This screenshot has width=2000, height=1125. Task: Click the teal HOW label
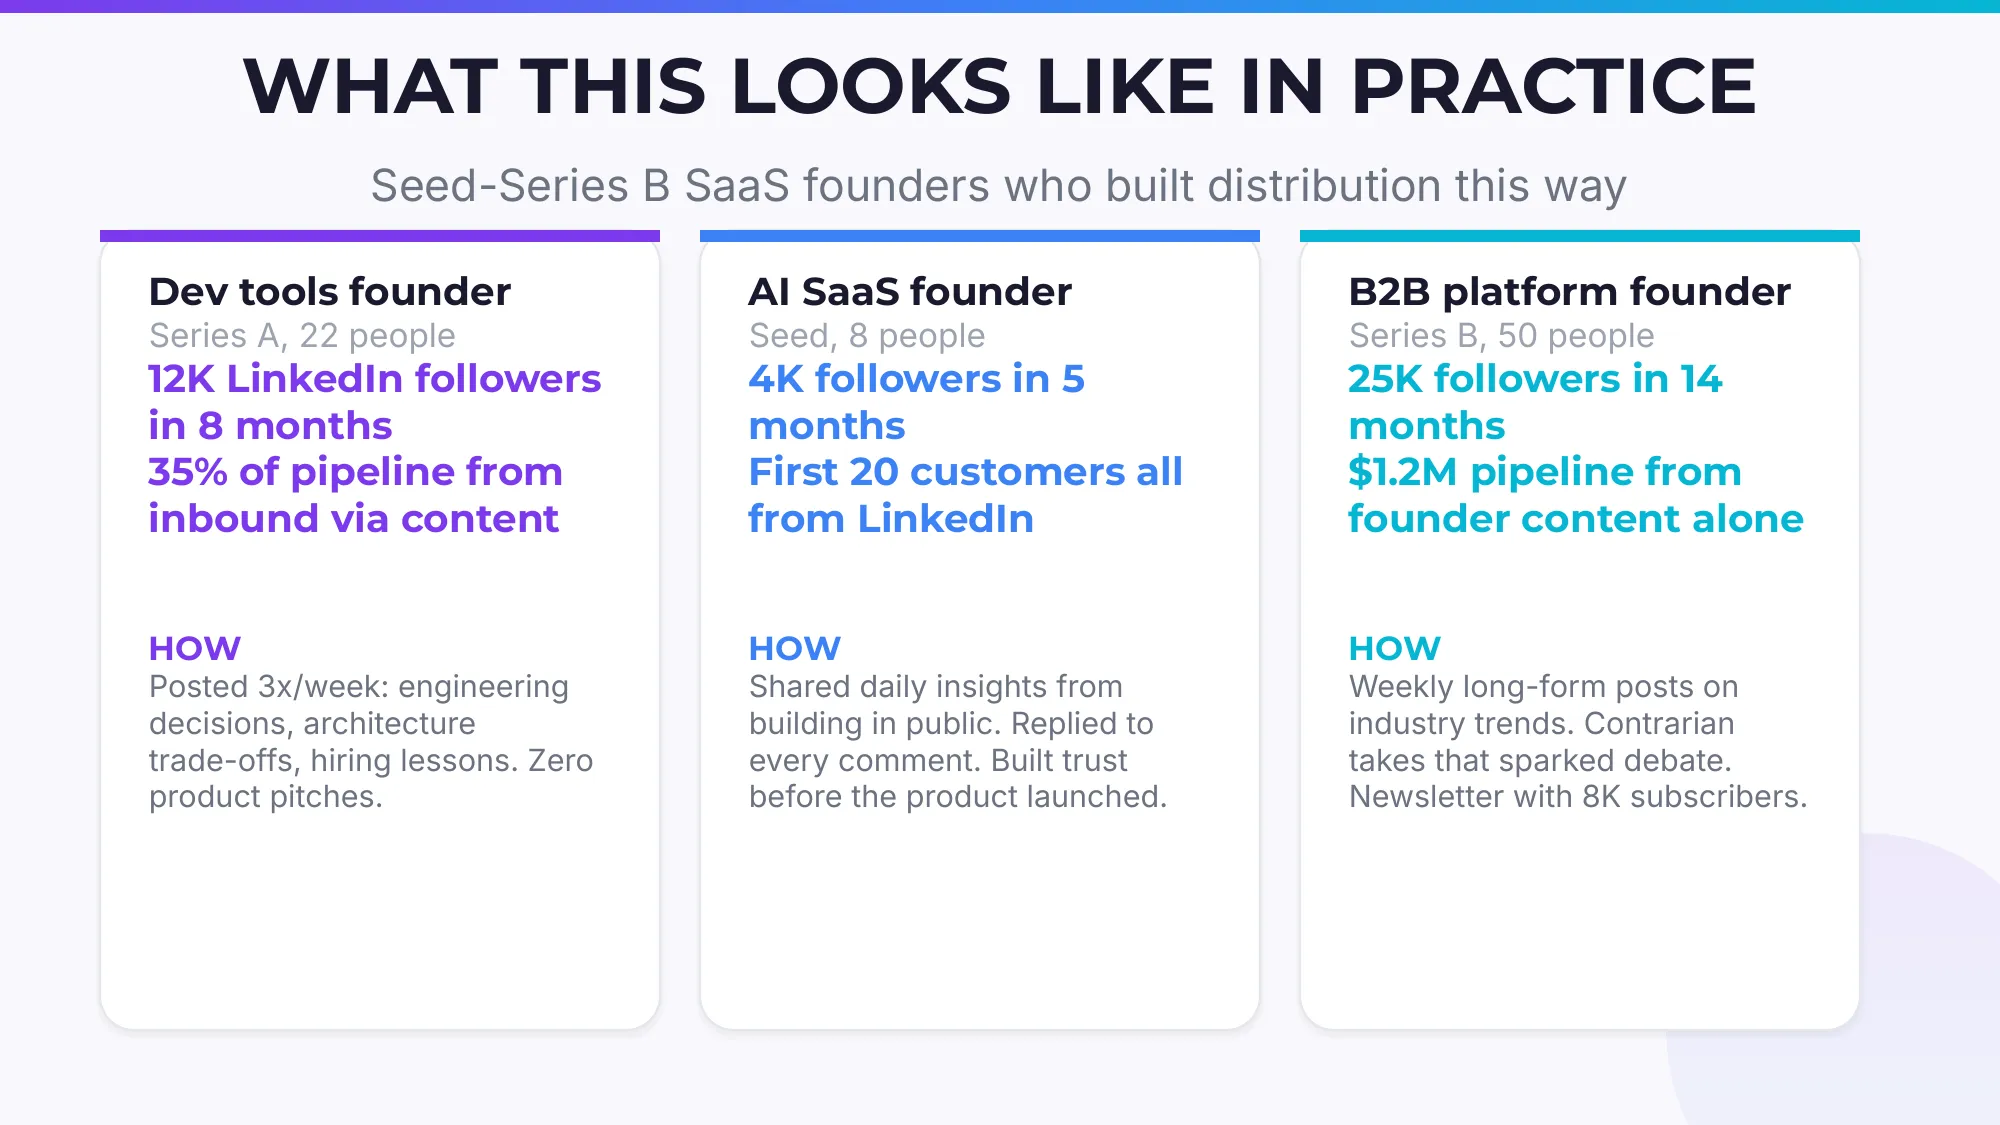(1395, 649)
